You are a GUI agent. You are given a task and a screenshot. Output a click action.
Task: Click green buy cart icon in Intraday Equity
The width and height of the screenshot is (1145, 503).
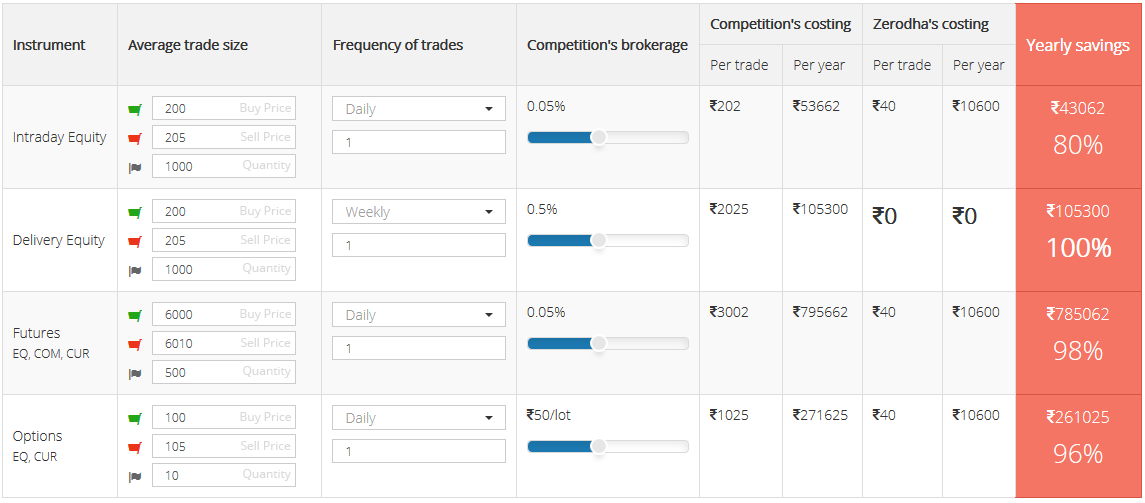pyautogui.click(x=134, y=110)
